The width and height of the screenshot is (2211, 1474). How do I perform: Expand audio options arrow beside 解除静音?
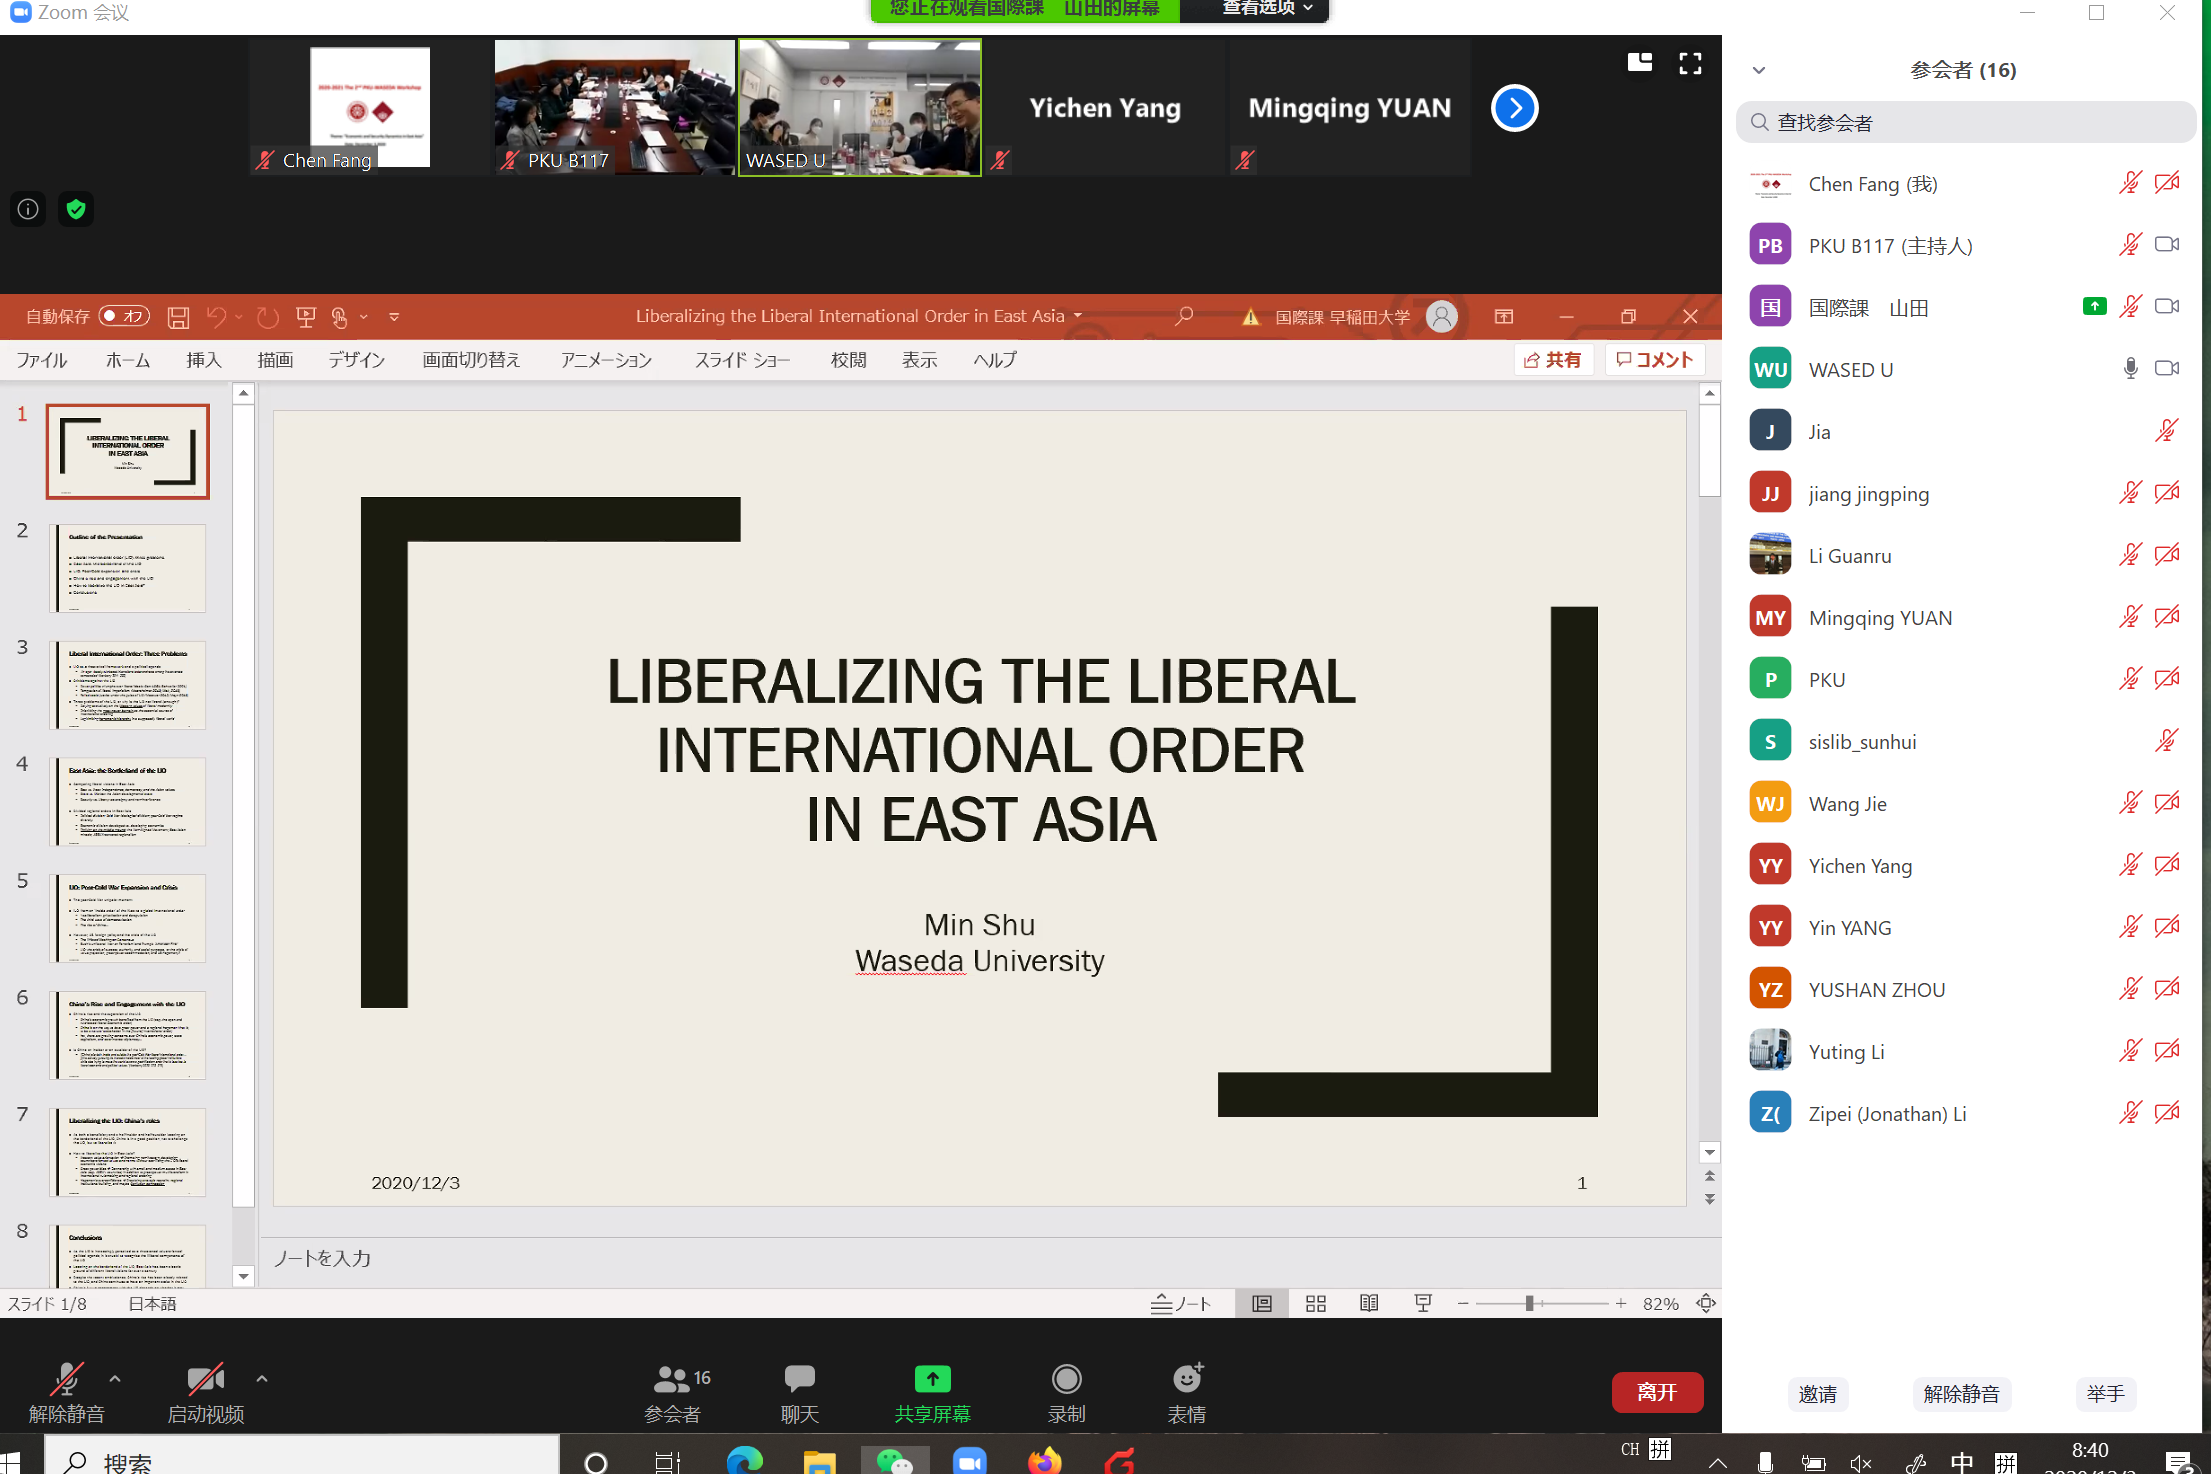(115, 1379)
